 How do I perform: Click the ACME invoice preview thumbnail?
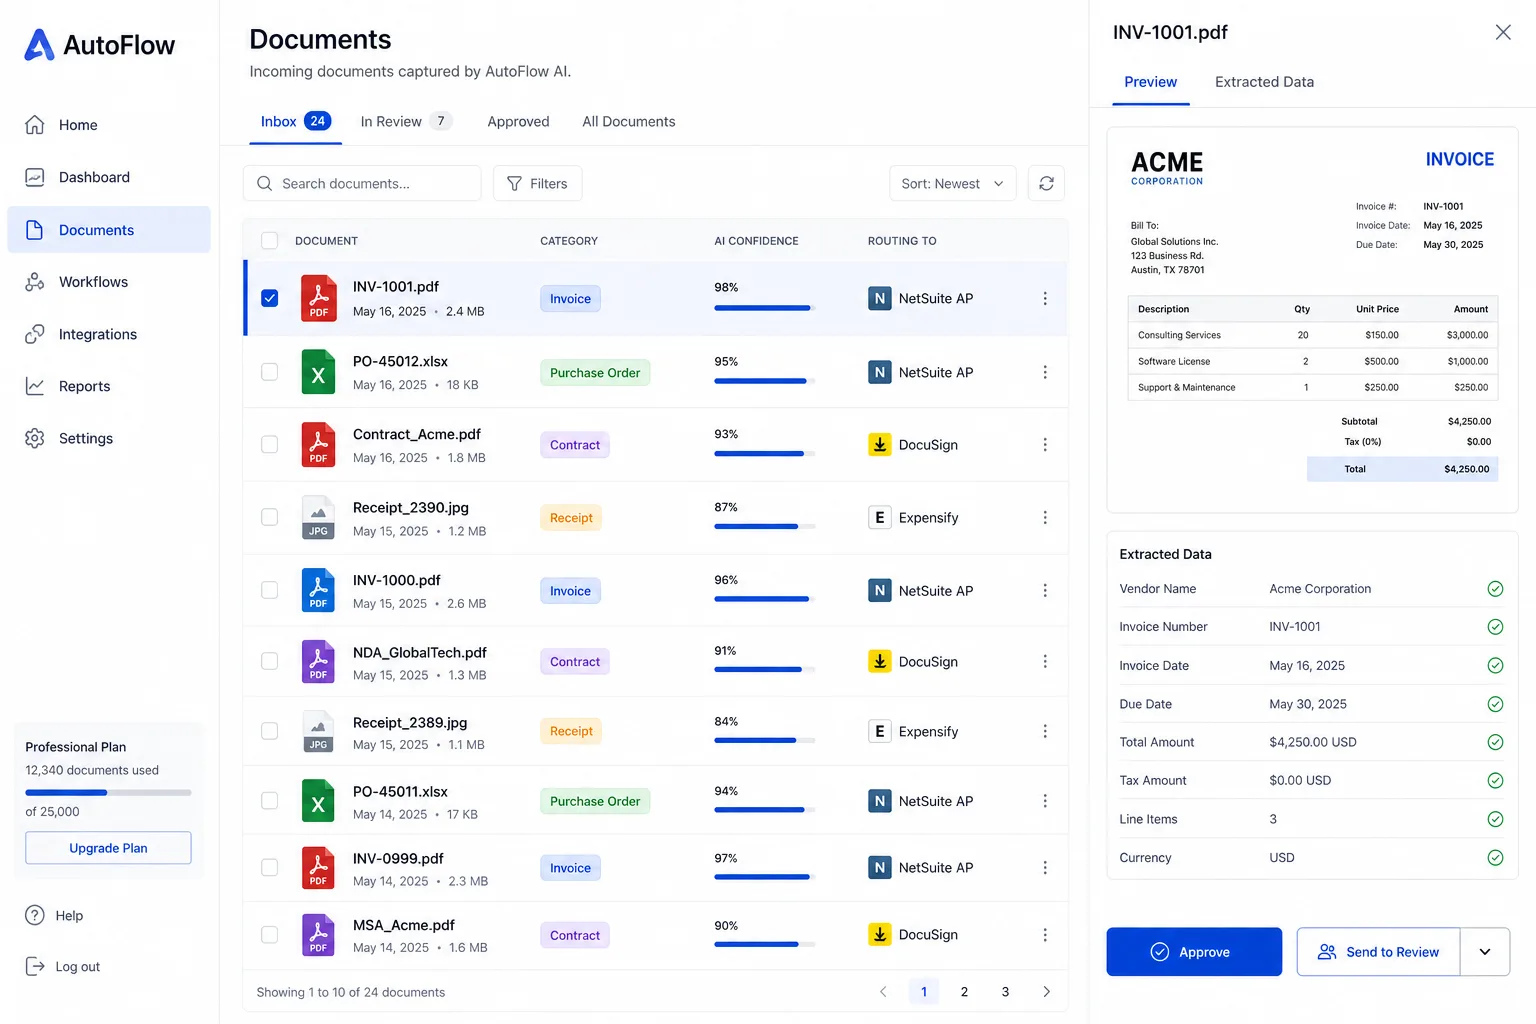[x=1312, y=319]
